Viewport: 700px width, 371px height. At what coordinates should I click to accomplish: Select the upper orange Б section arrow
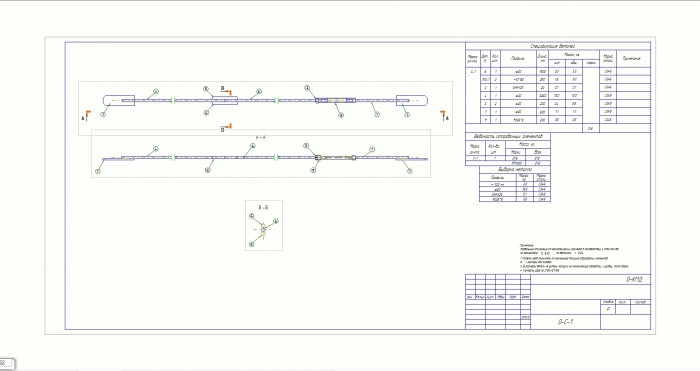tap(226, 91)
